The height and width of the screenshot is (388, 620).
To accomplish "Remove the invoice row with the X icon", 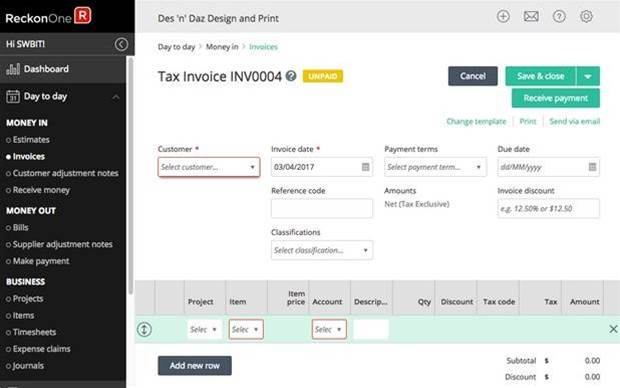I will 613,329.
